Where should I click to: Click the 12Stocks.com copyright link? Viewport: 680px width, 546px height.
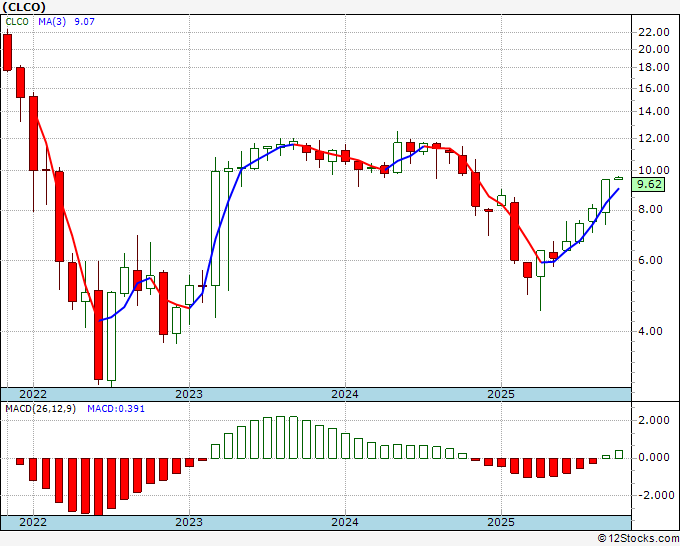pos(638,539)
